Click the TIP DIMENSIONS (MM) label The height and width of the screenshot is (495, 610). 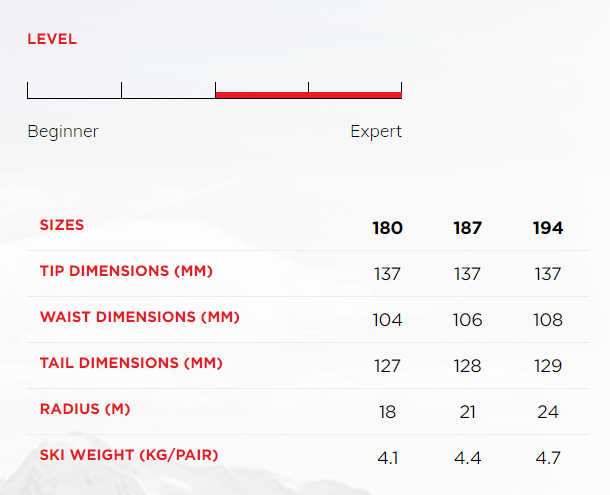[x=126, y=271]
